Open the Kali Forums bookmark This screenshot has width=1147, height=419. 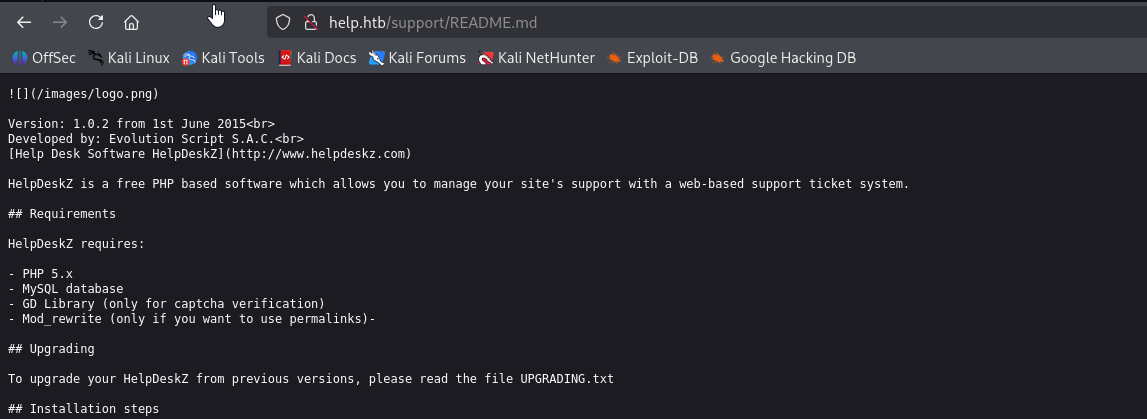coord(417,58)
